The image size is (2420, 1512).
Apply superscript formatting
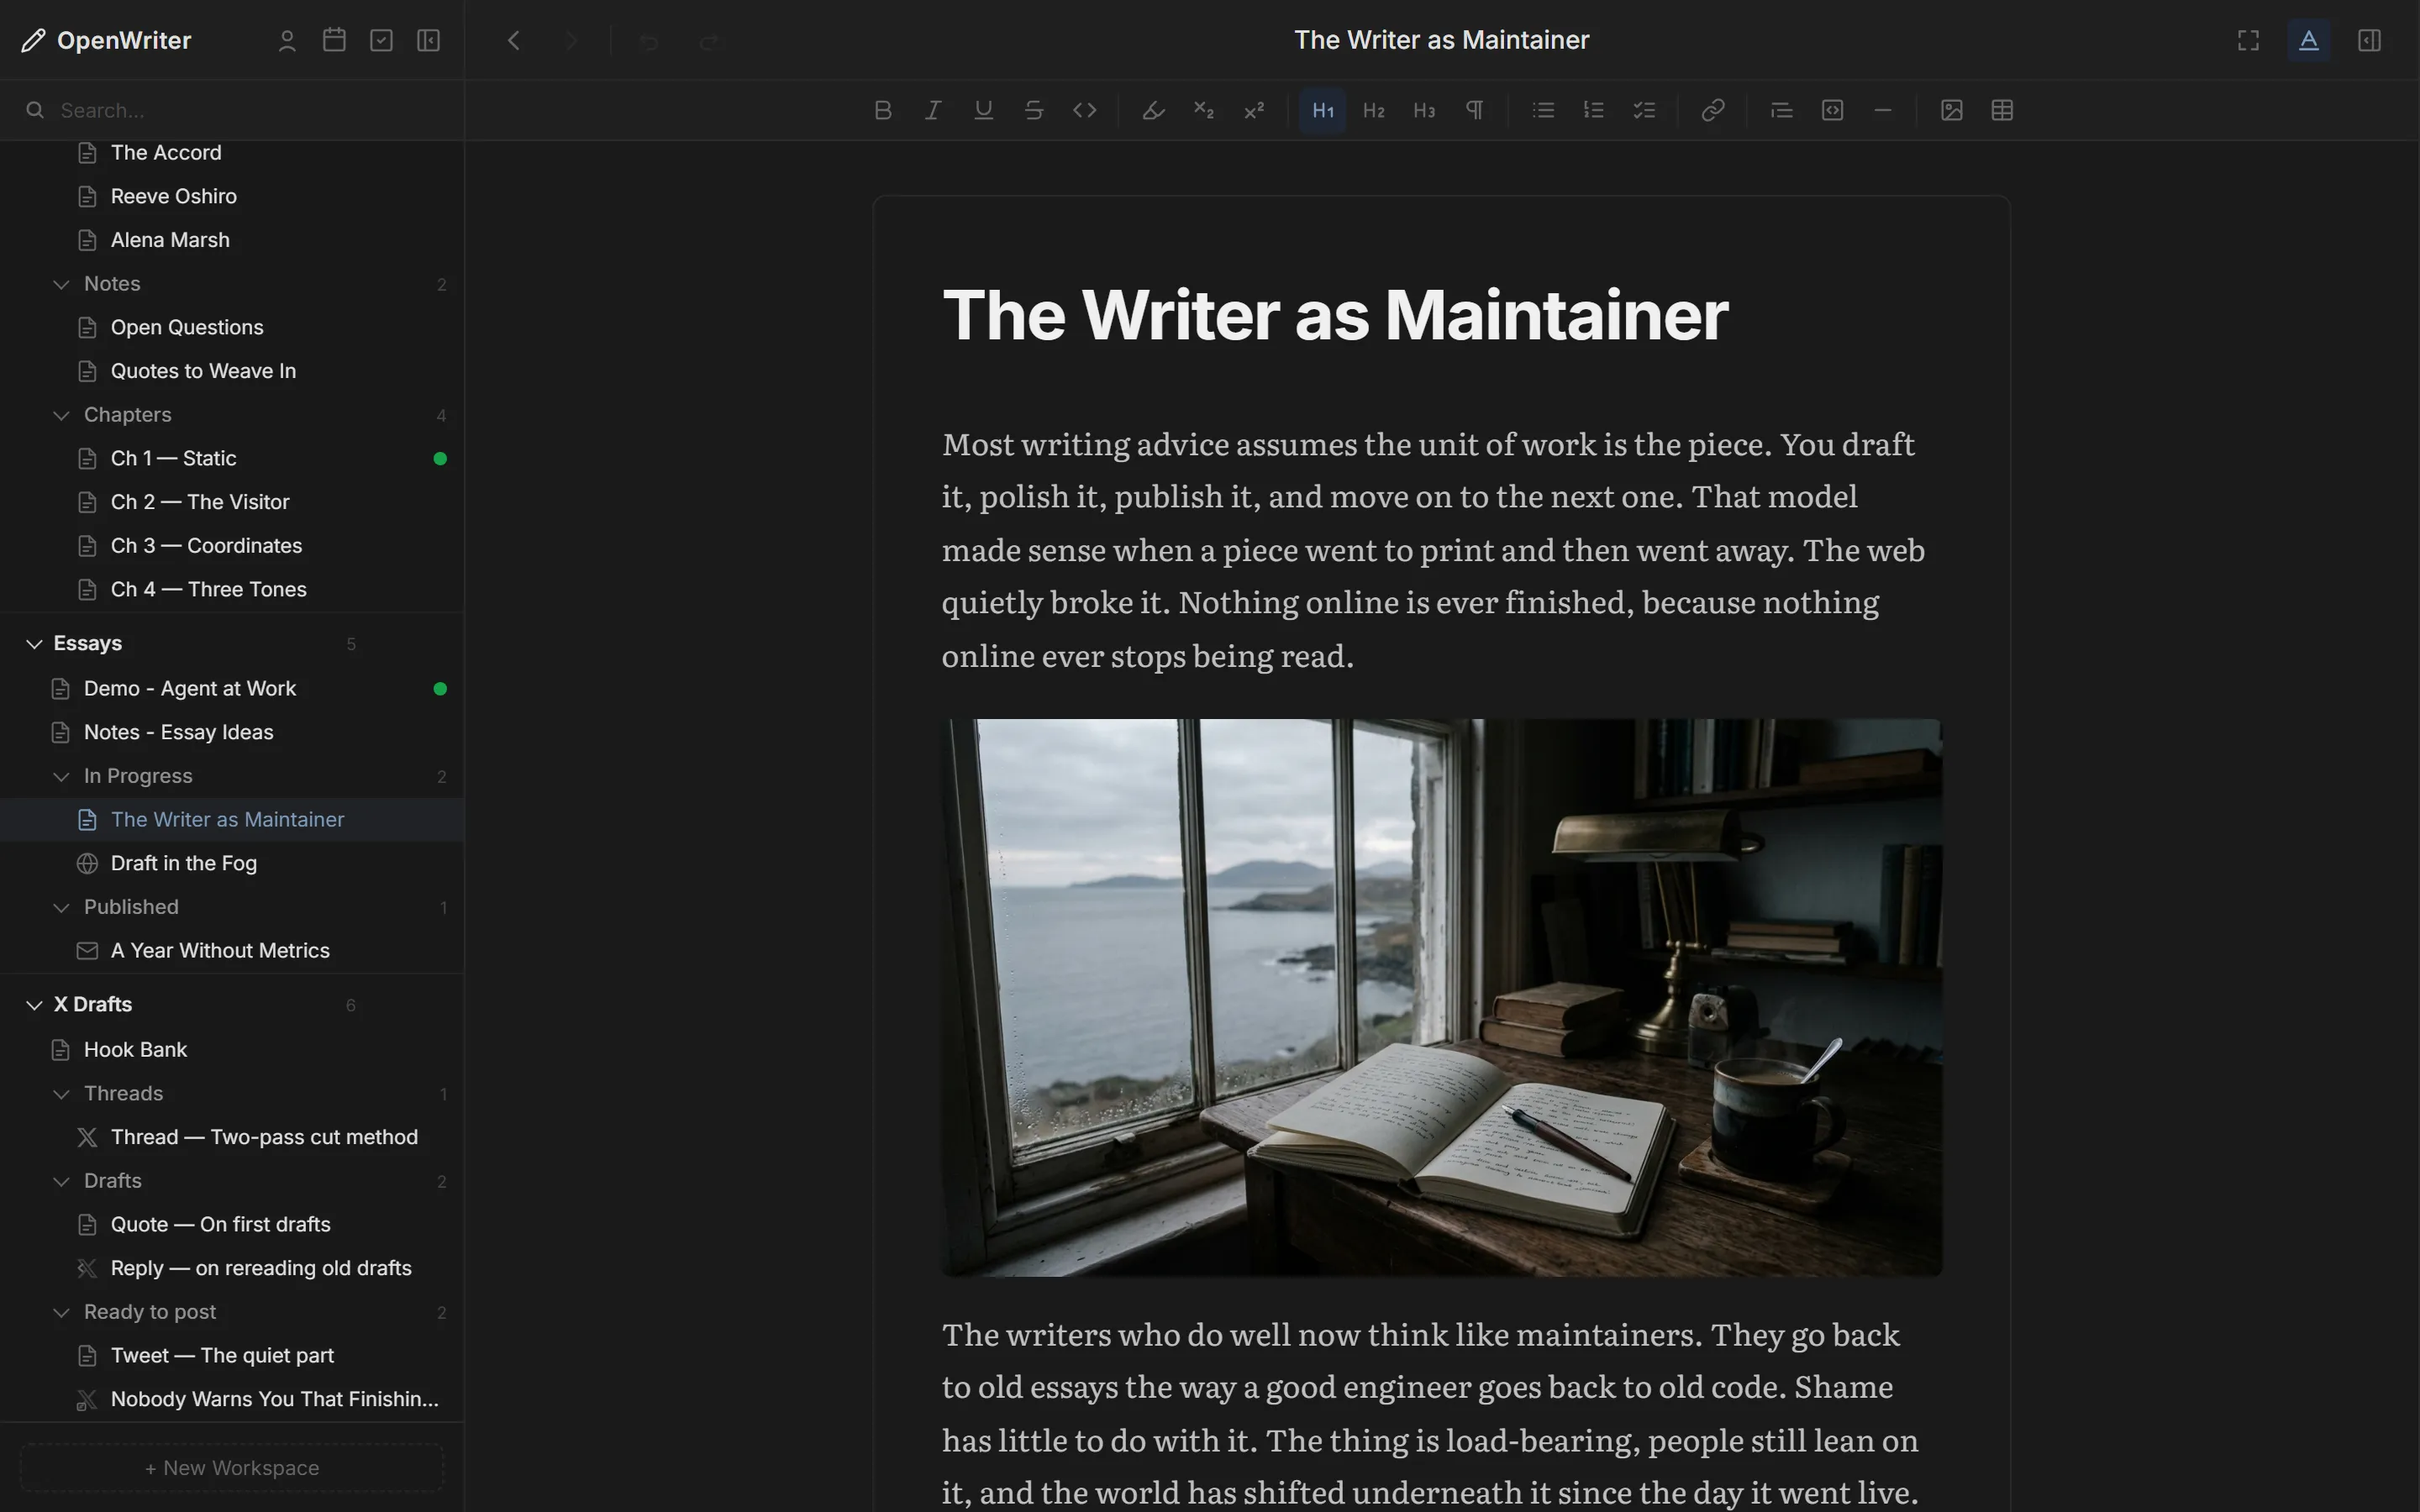tap(1254, 110)
